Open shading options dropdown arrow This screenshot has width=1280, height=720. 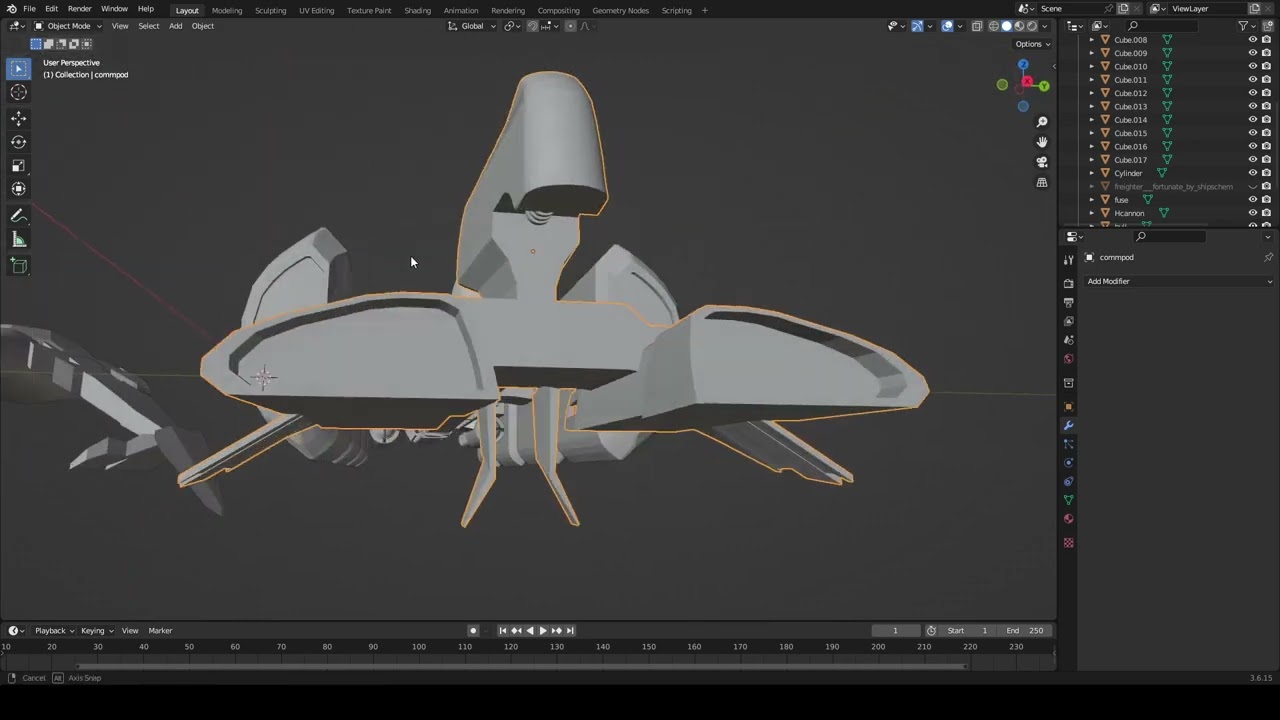(x=1044, y=26)
